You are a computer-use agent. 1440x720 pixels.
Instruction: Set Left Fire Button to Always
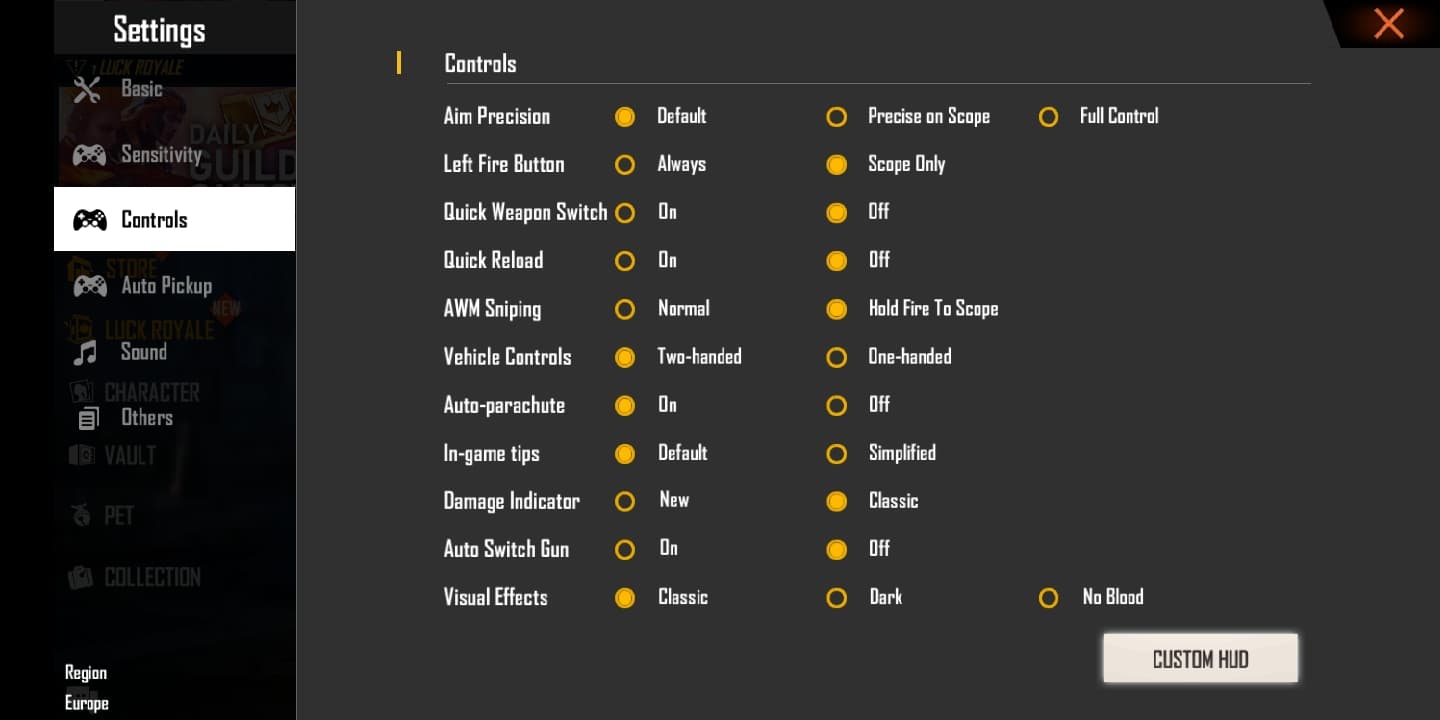click(625, 165)
